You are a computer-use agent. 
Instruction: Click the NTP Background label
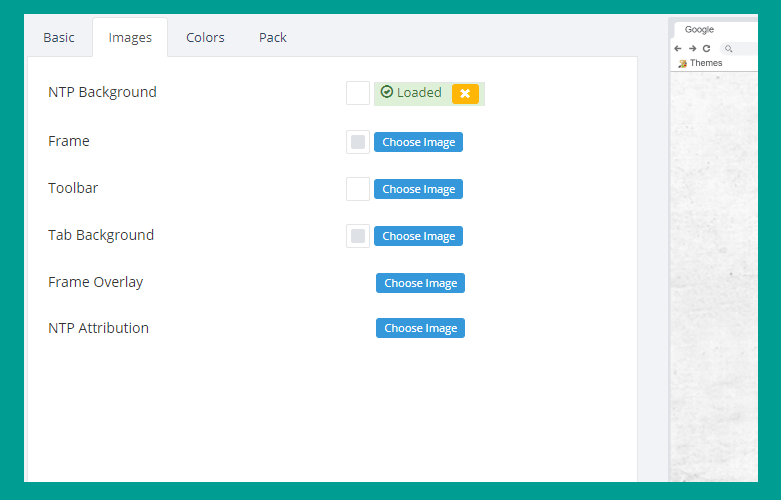pyautogui.click(x=102, y=92)
